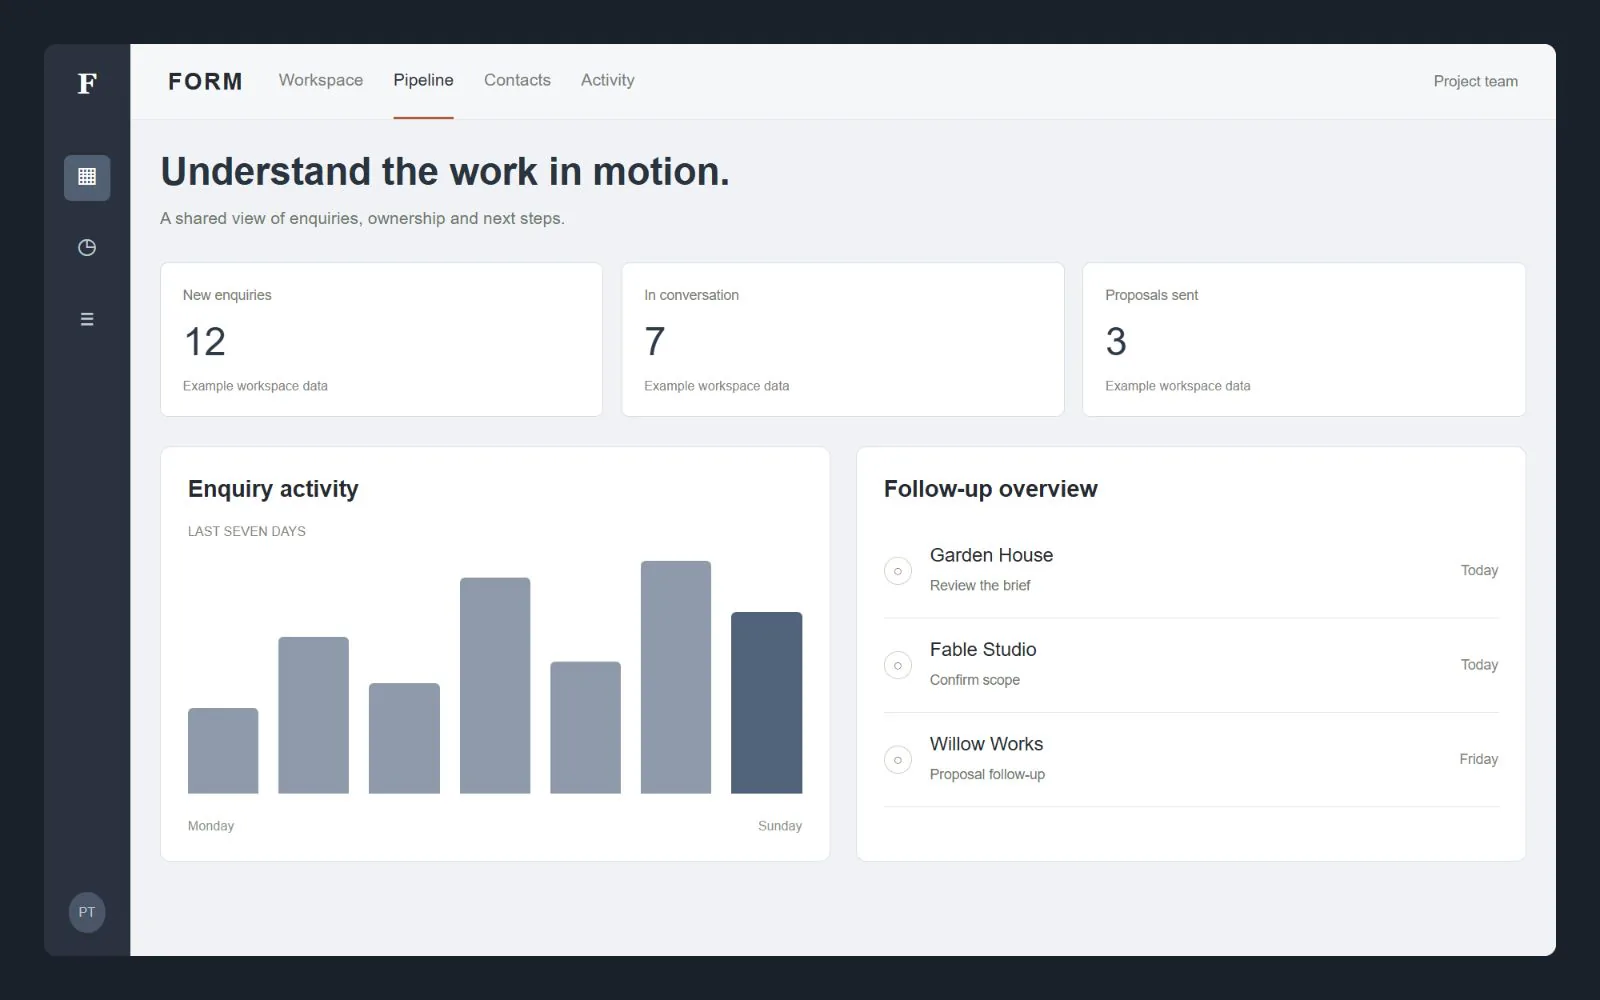1600x1000 pixels.
Task: Click the LAST SEVEN DAYS label
Action: click(247, 531)
